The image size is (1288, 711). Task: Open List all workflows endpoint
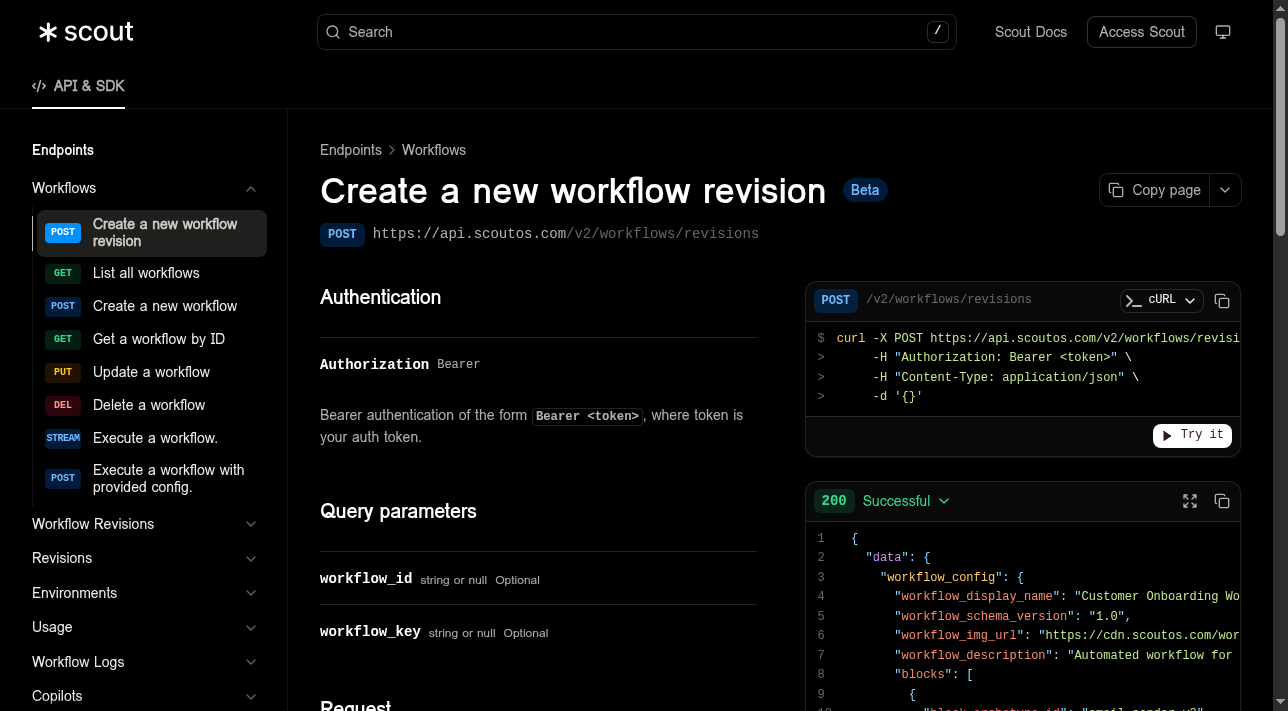[152, 273]
